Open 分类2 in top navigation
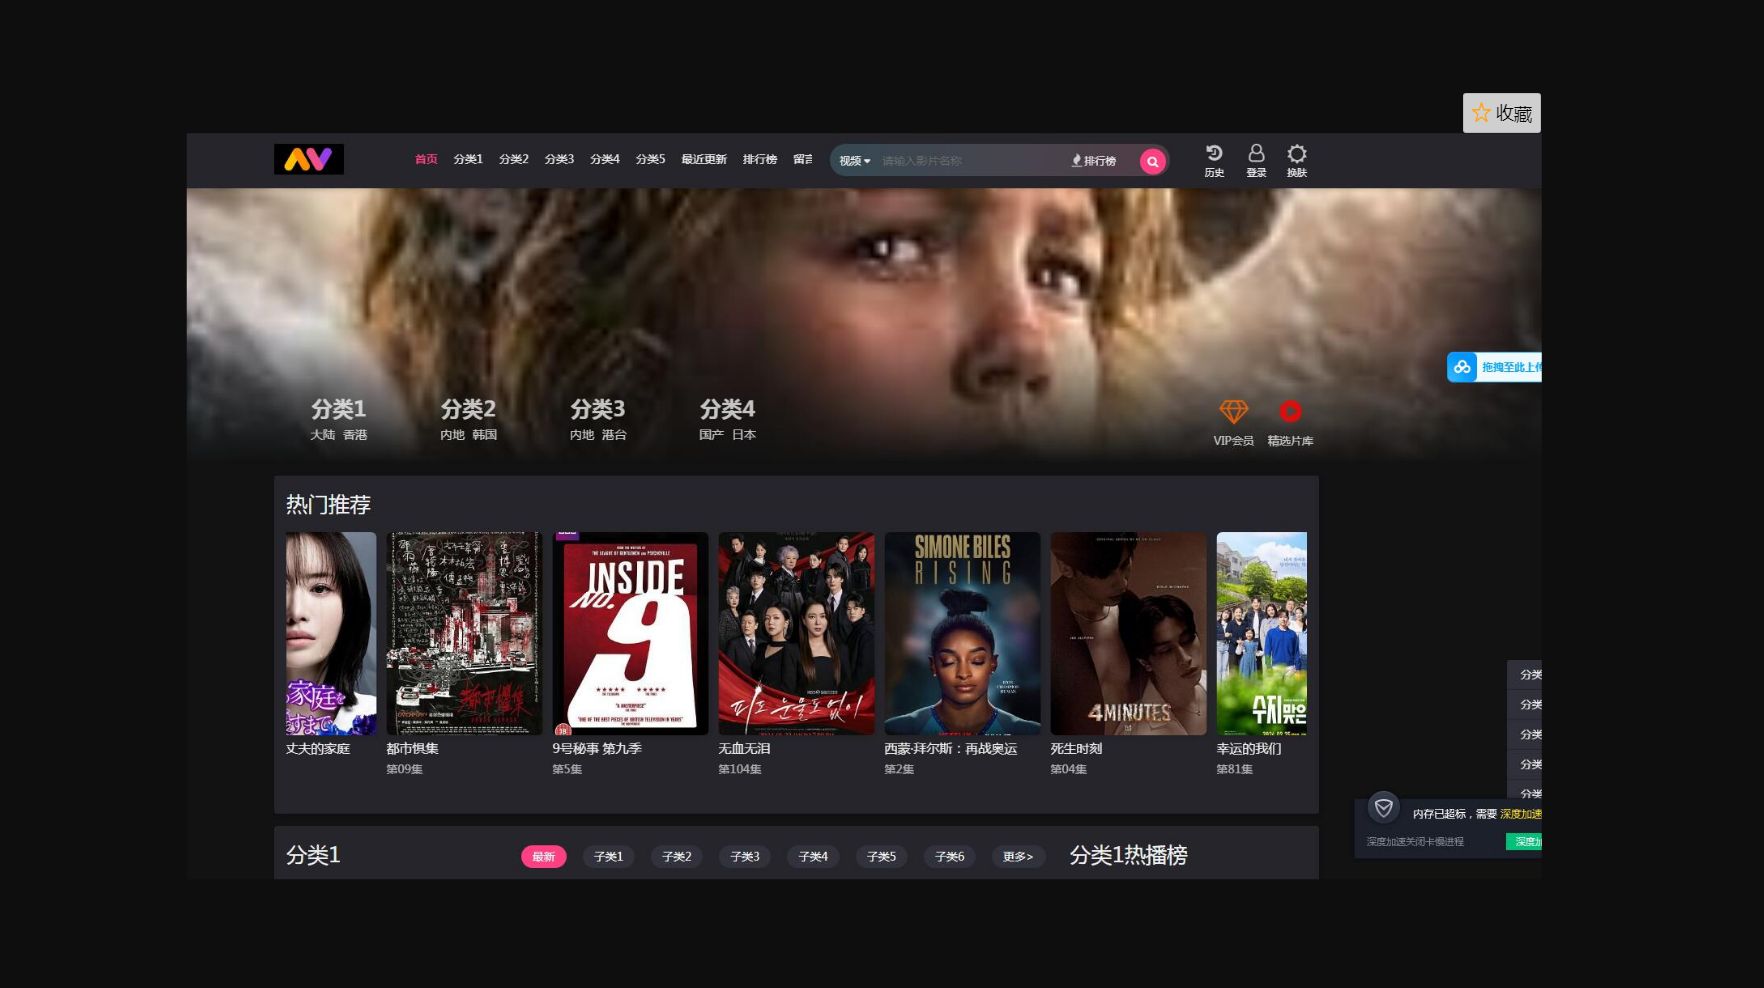Screen dimensions: 1764x988 click(513, 160)
